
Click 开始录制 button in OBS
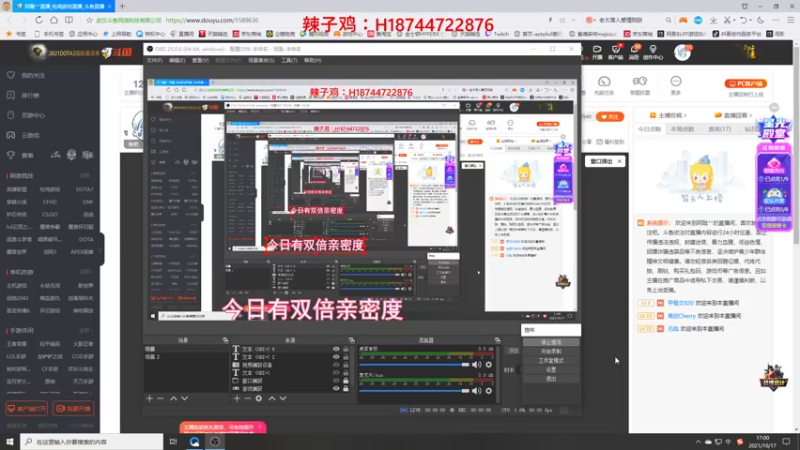click(x=551, y=352)
